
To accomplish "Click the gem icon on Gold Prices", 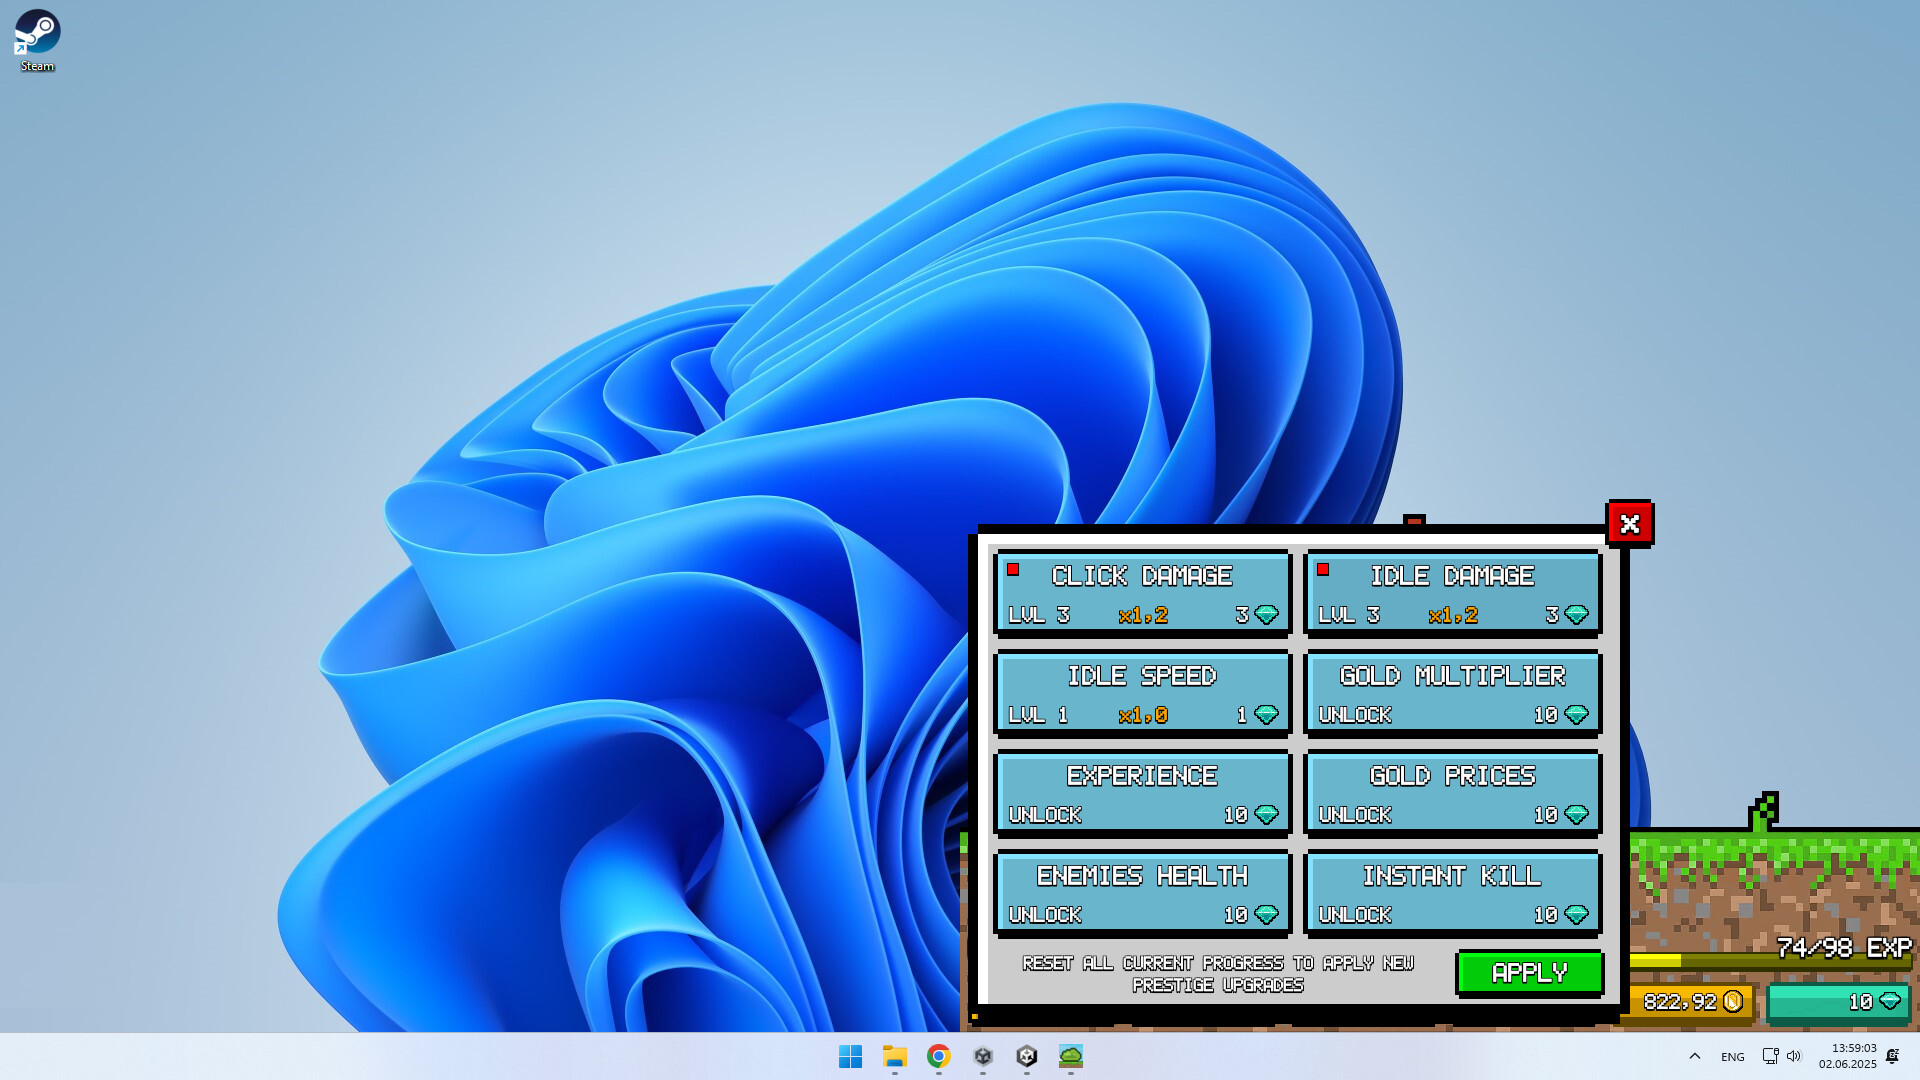I will pos(1576,815).
